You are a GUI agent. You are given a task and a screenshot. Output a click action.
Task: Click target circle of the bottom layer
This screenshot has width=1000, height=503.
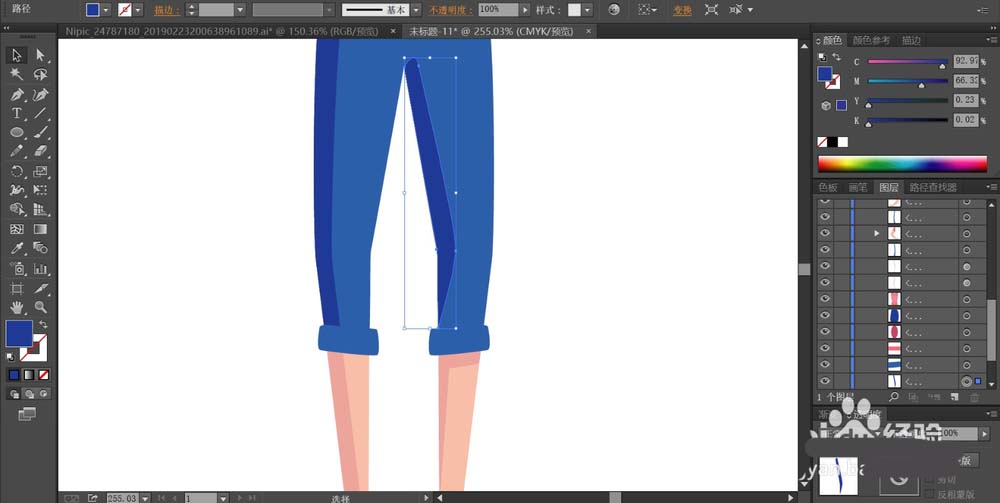(x=966, y=381)
